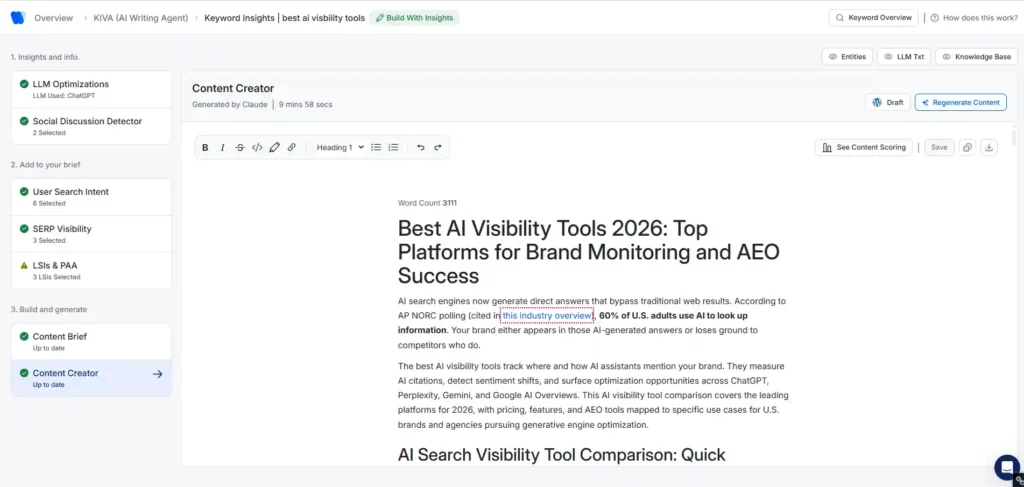The width and height of the screenshot is (1024, 487).
Task: Toggle bold formatting in the editor toolbar
Action: coord(205,148)
